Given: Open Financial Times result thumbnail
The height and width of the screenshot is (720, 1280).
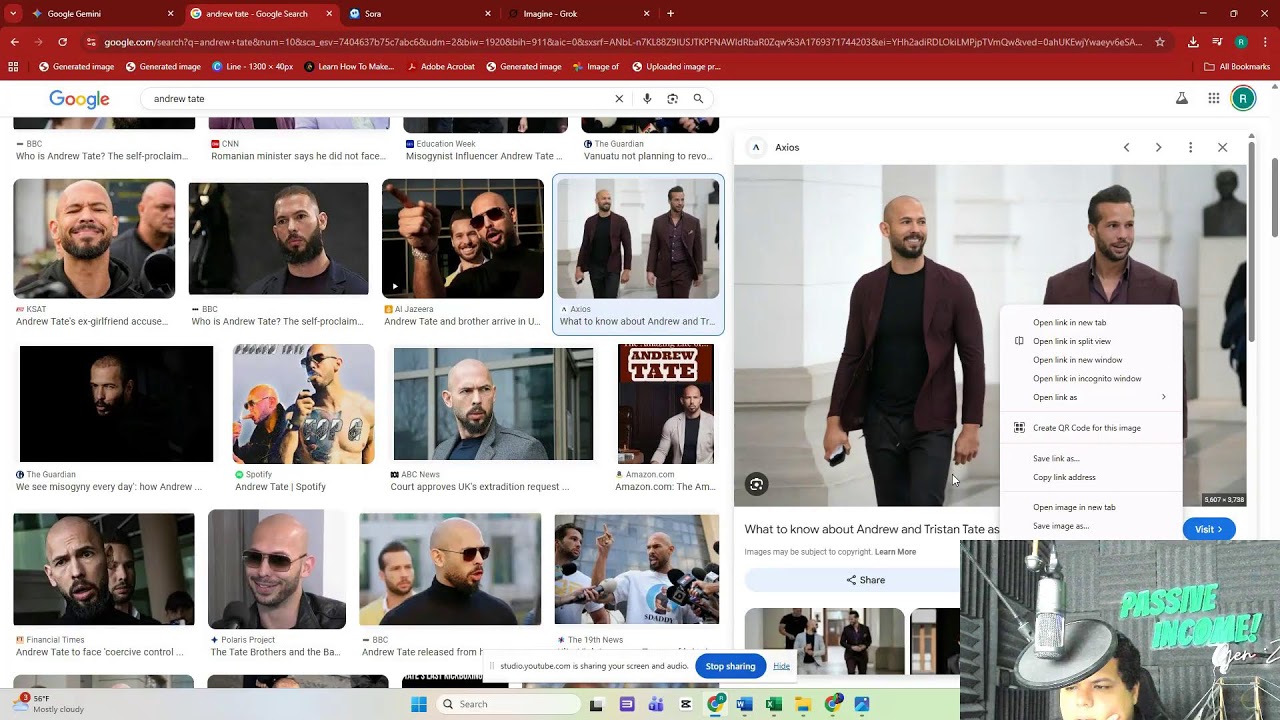Looking at the screenshot, I should click(x=104, y=570).
